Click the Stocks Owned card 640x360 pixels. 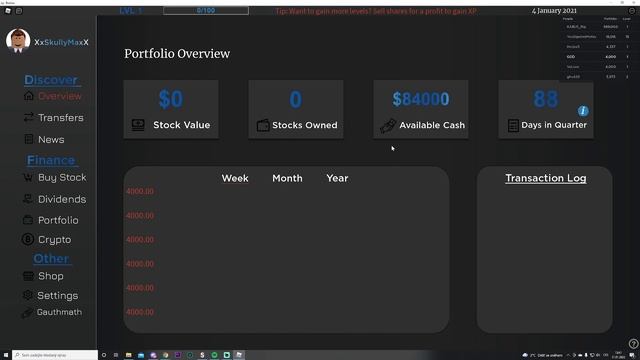pyautogui.click(x=296, y=109)
